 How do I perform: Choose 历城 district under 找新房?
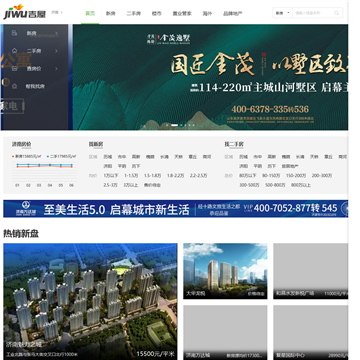108,157
